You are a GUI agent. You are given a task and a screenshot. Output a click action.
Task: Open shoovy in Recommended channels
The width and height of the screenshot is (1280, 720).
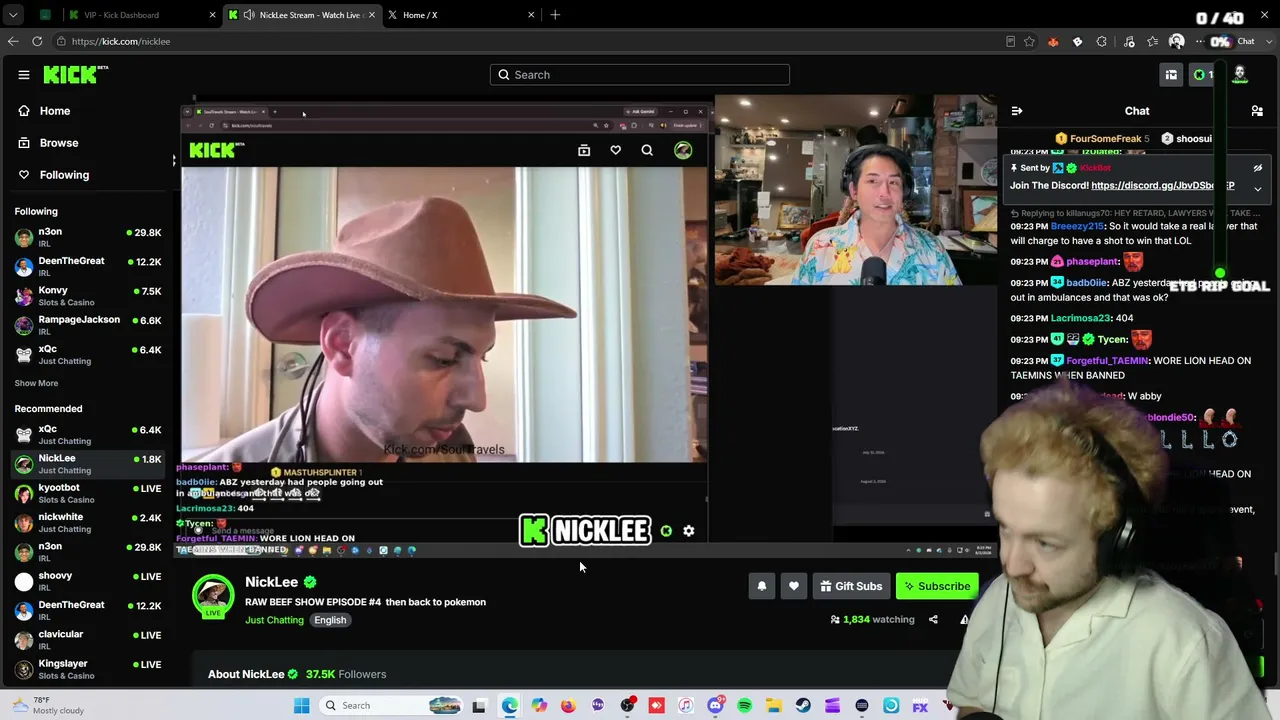88,581
